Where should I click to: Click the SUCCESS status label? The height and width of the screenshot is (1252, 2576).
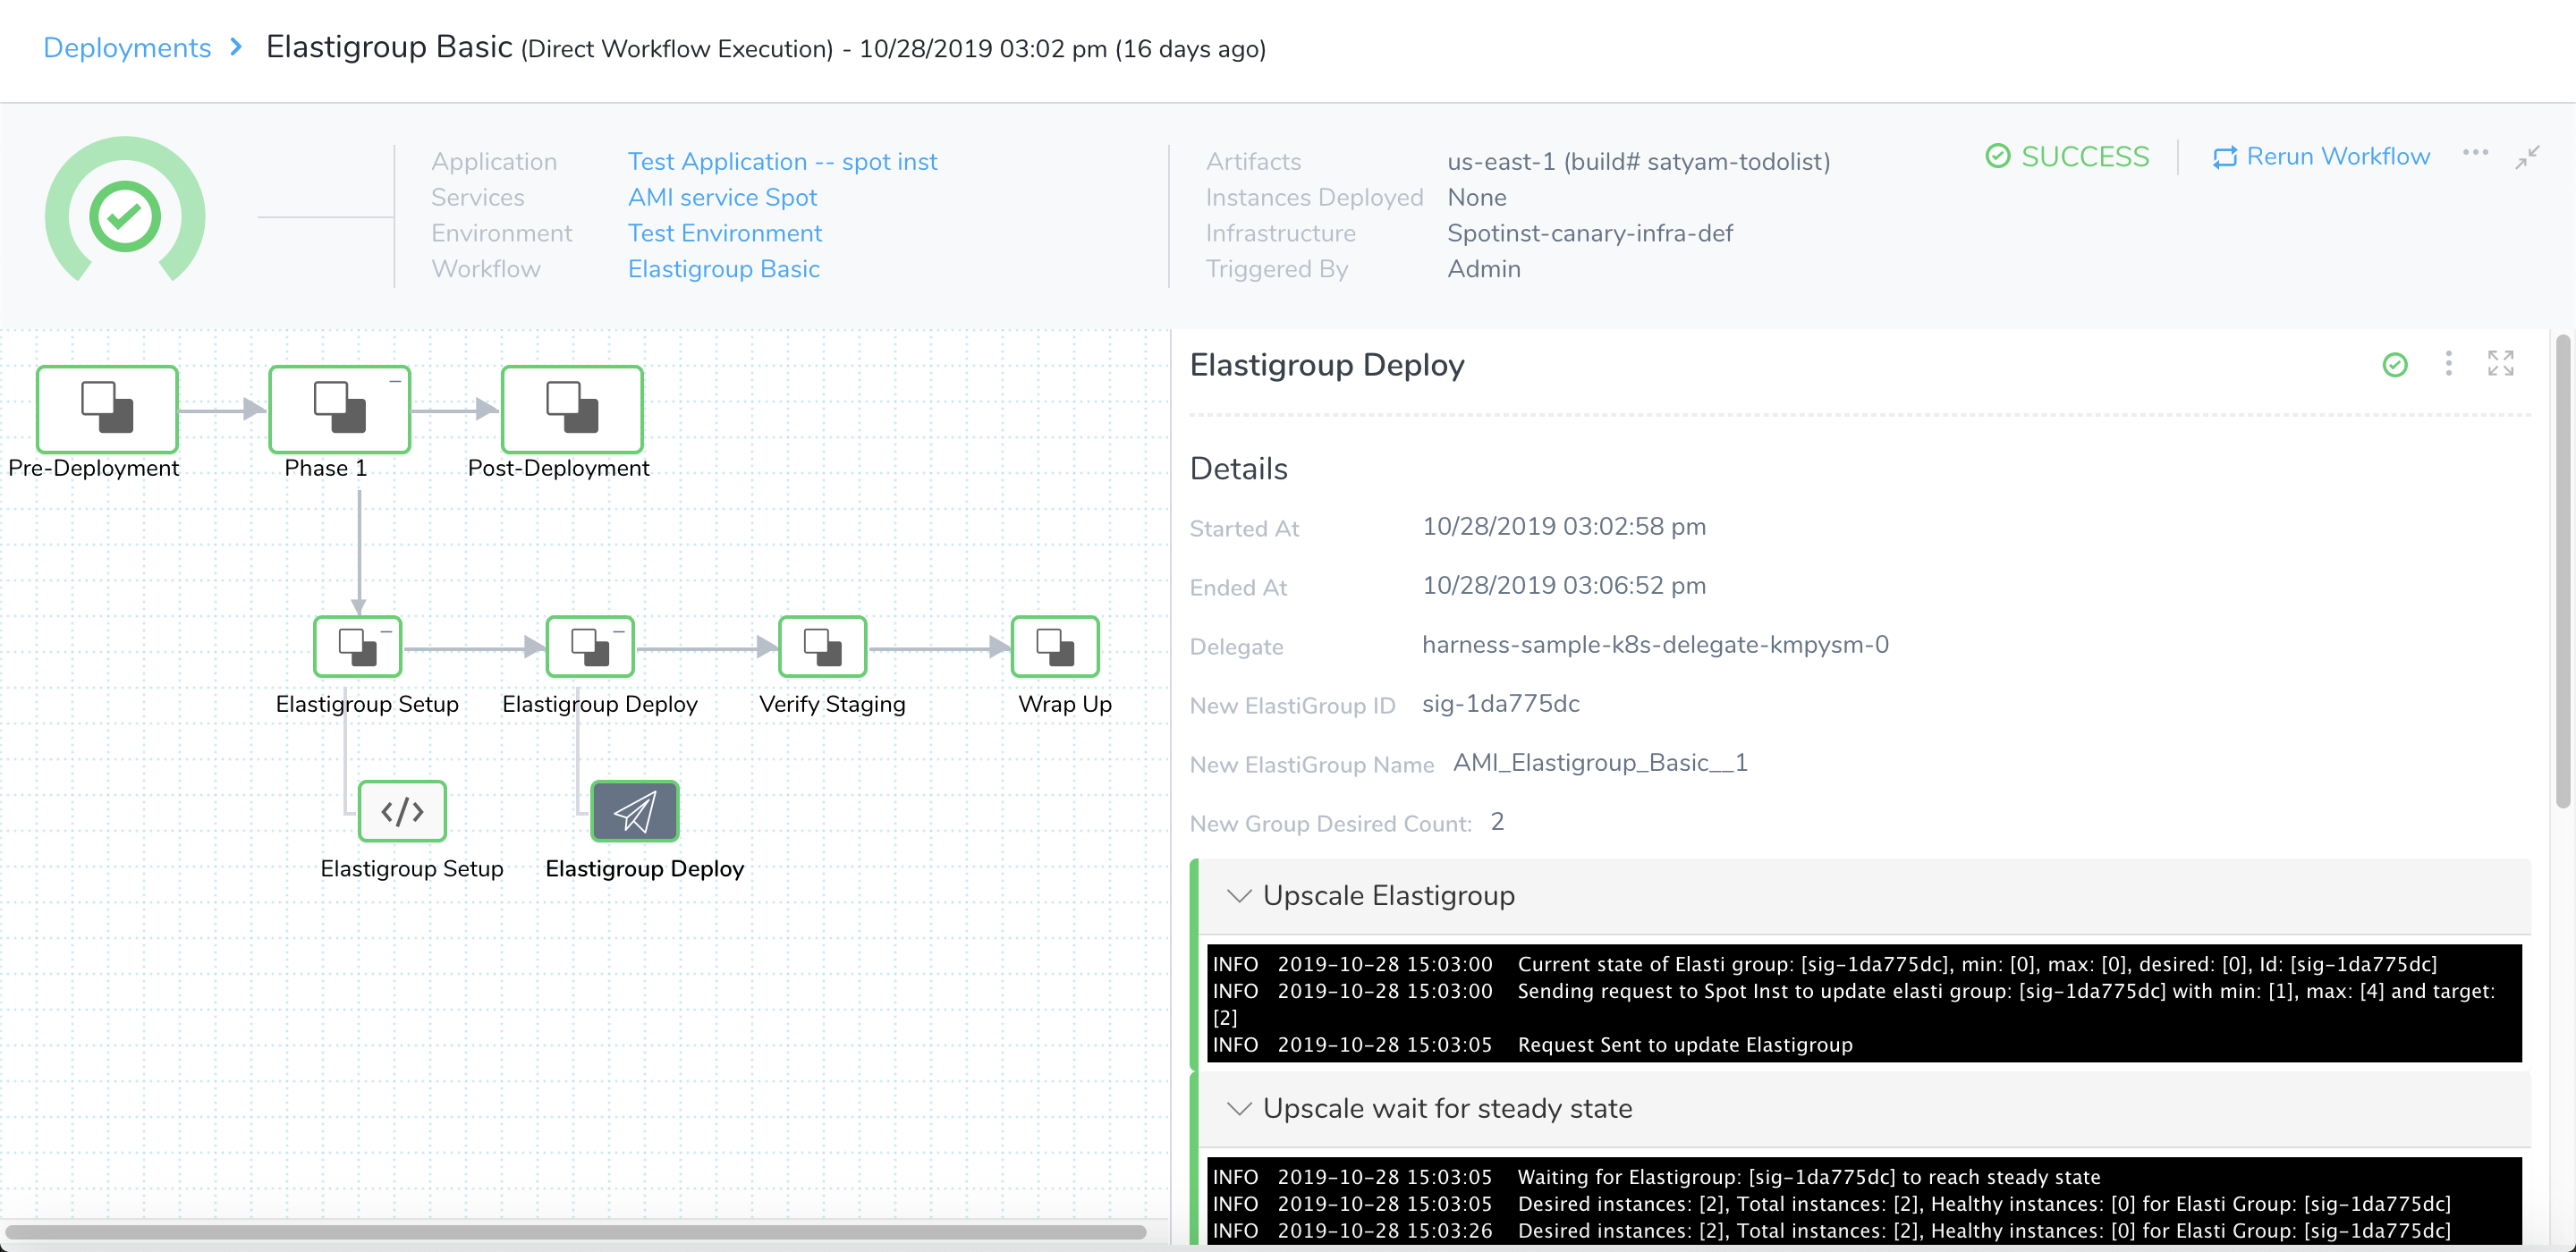[2067, 157]
